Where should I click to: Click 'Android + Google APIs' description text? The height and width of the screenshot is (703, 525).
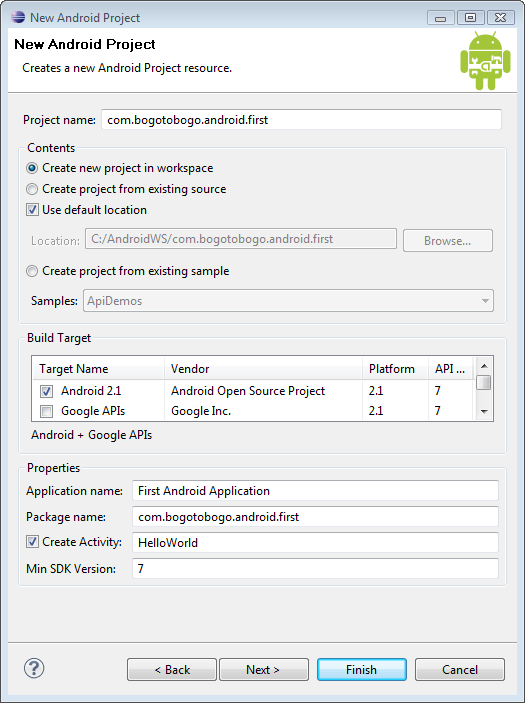point(91,435)
